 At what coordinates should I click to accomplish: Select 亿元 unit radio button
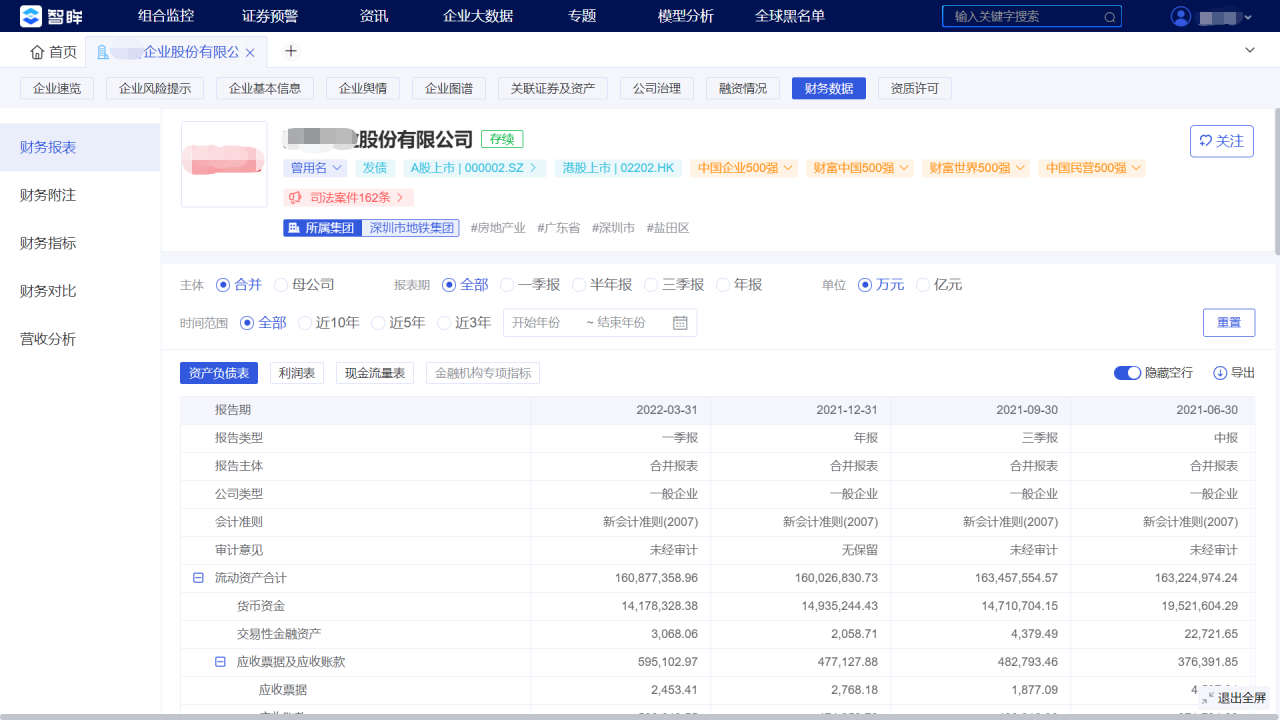tap(923, 285)
